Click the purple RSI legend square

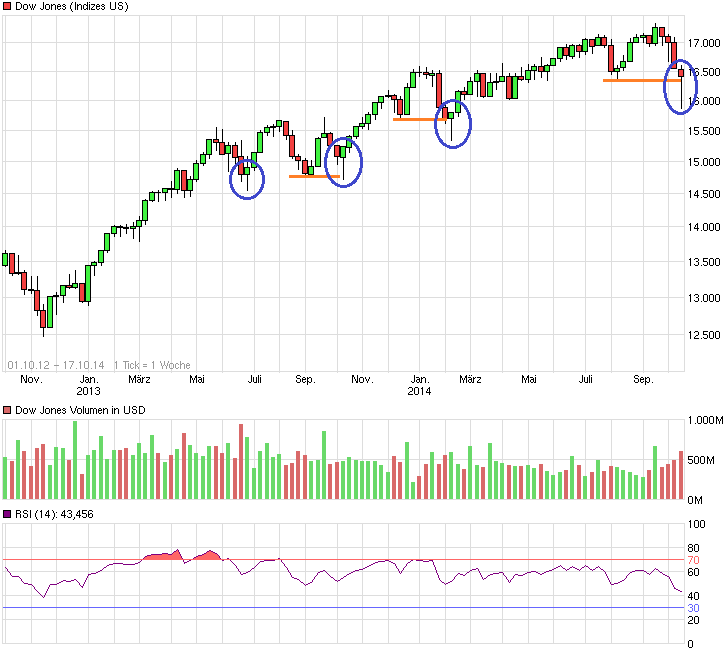point(7,514)
